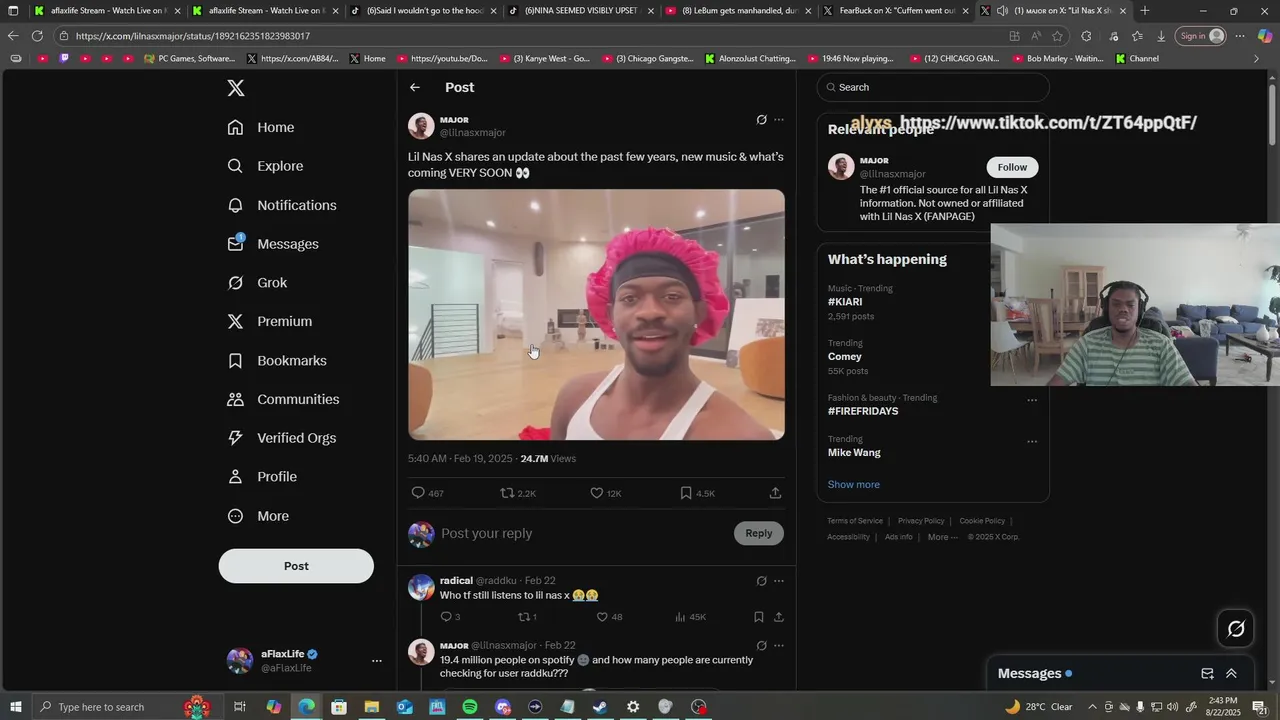This screenshot has height=720, width=1280.
Task: Open the X logo home link
Action: 236,88
